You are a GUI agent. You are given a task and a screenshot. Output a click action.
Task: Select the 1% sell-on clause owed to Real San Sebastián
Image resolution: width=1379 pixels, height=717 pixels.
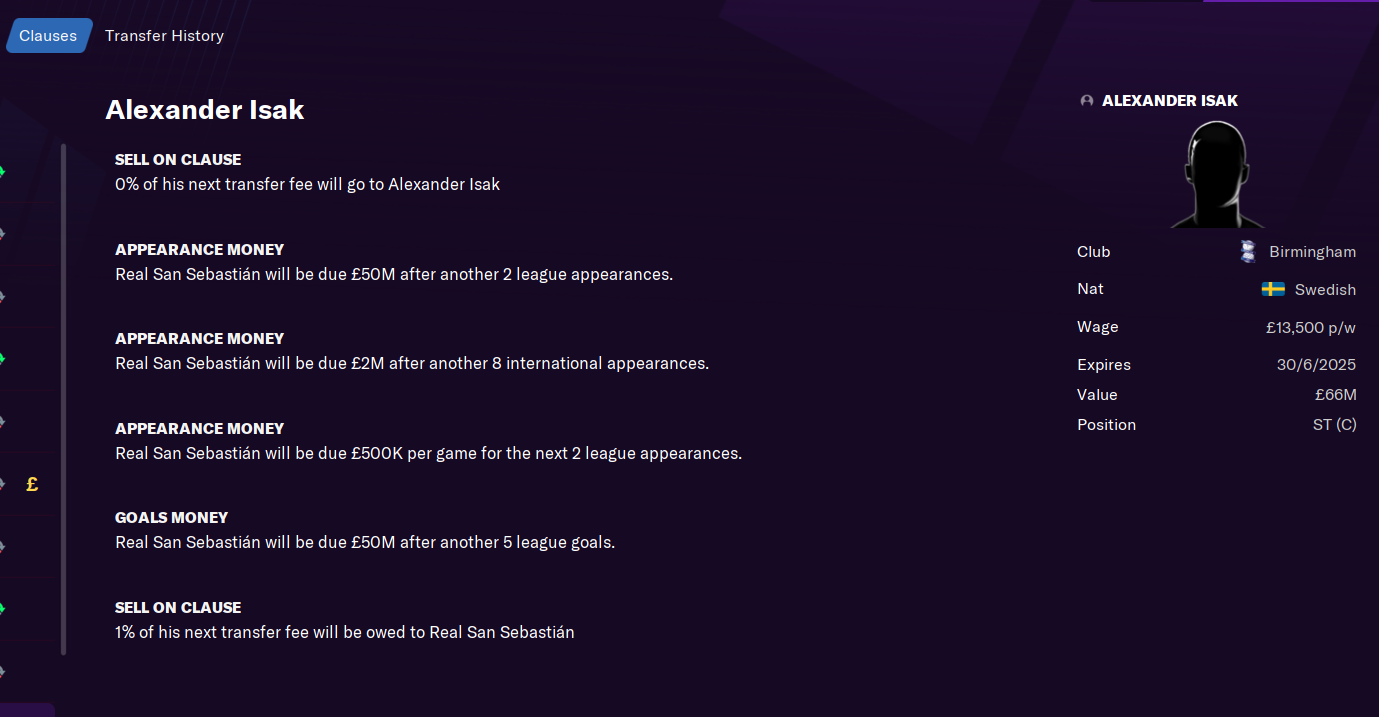coord(345,632)
